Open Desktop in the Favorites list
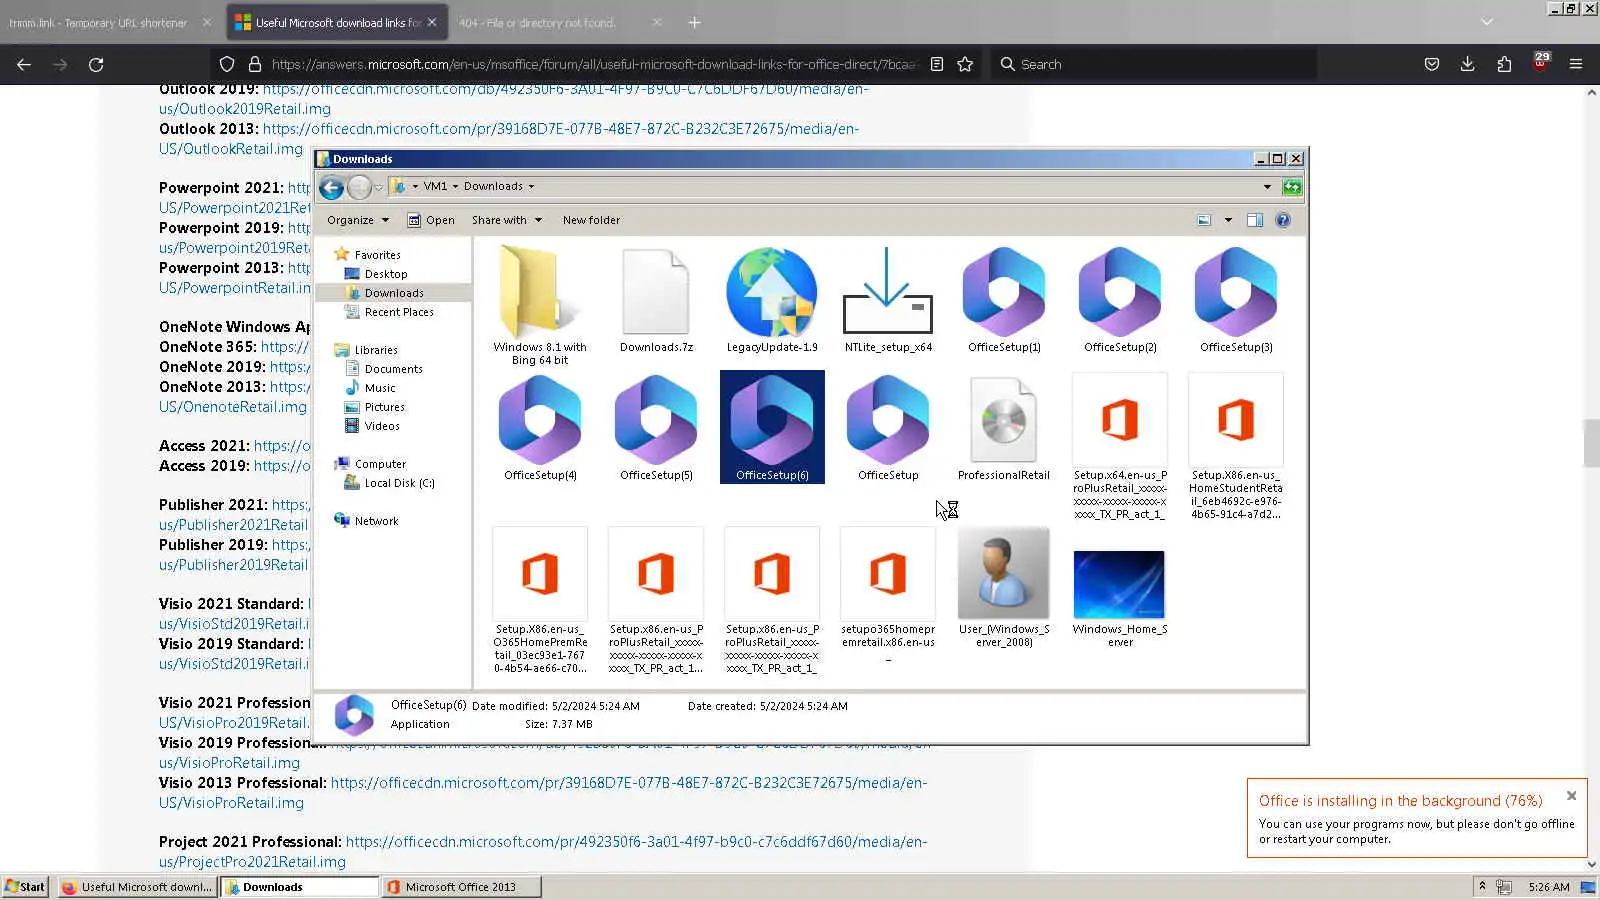 pyautogui.click(x=385, y=274)
